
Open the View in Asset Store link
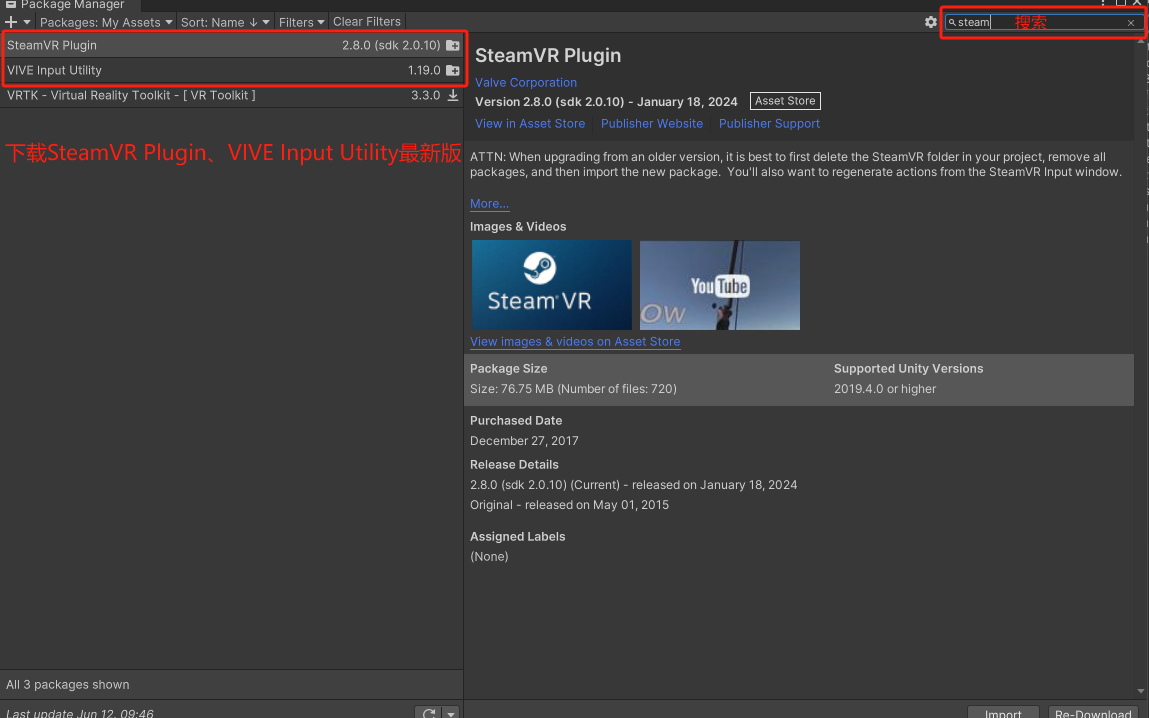coord(530,124)
